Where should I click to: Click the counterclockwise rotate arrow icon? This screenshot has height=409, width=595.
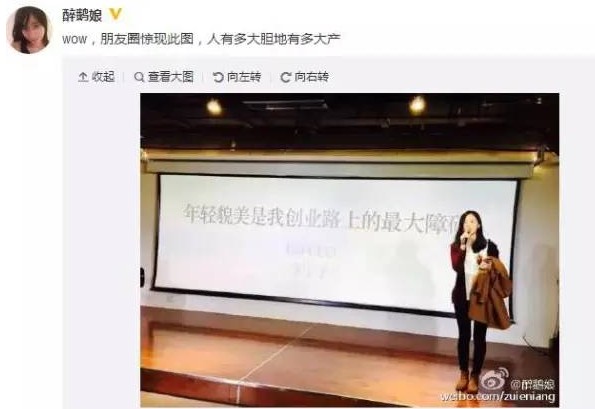coord(218,77)
